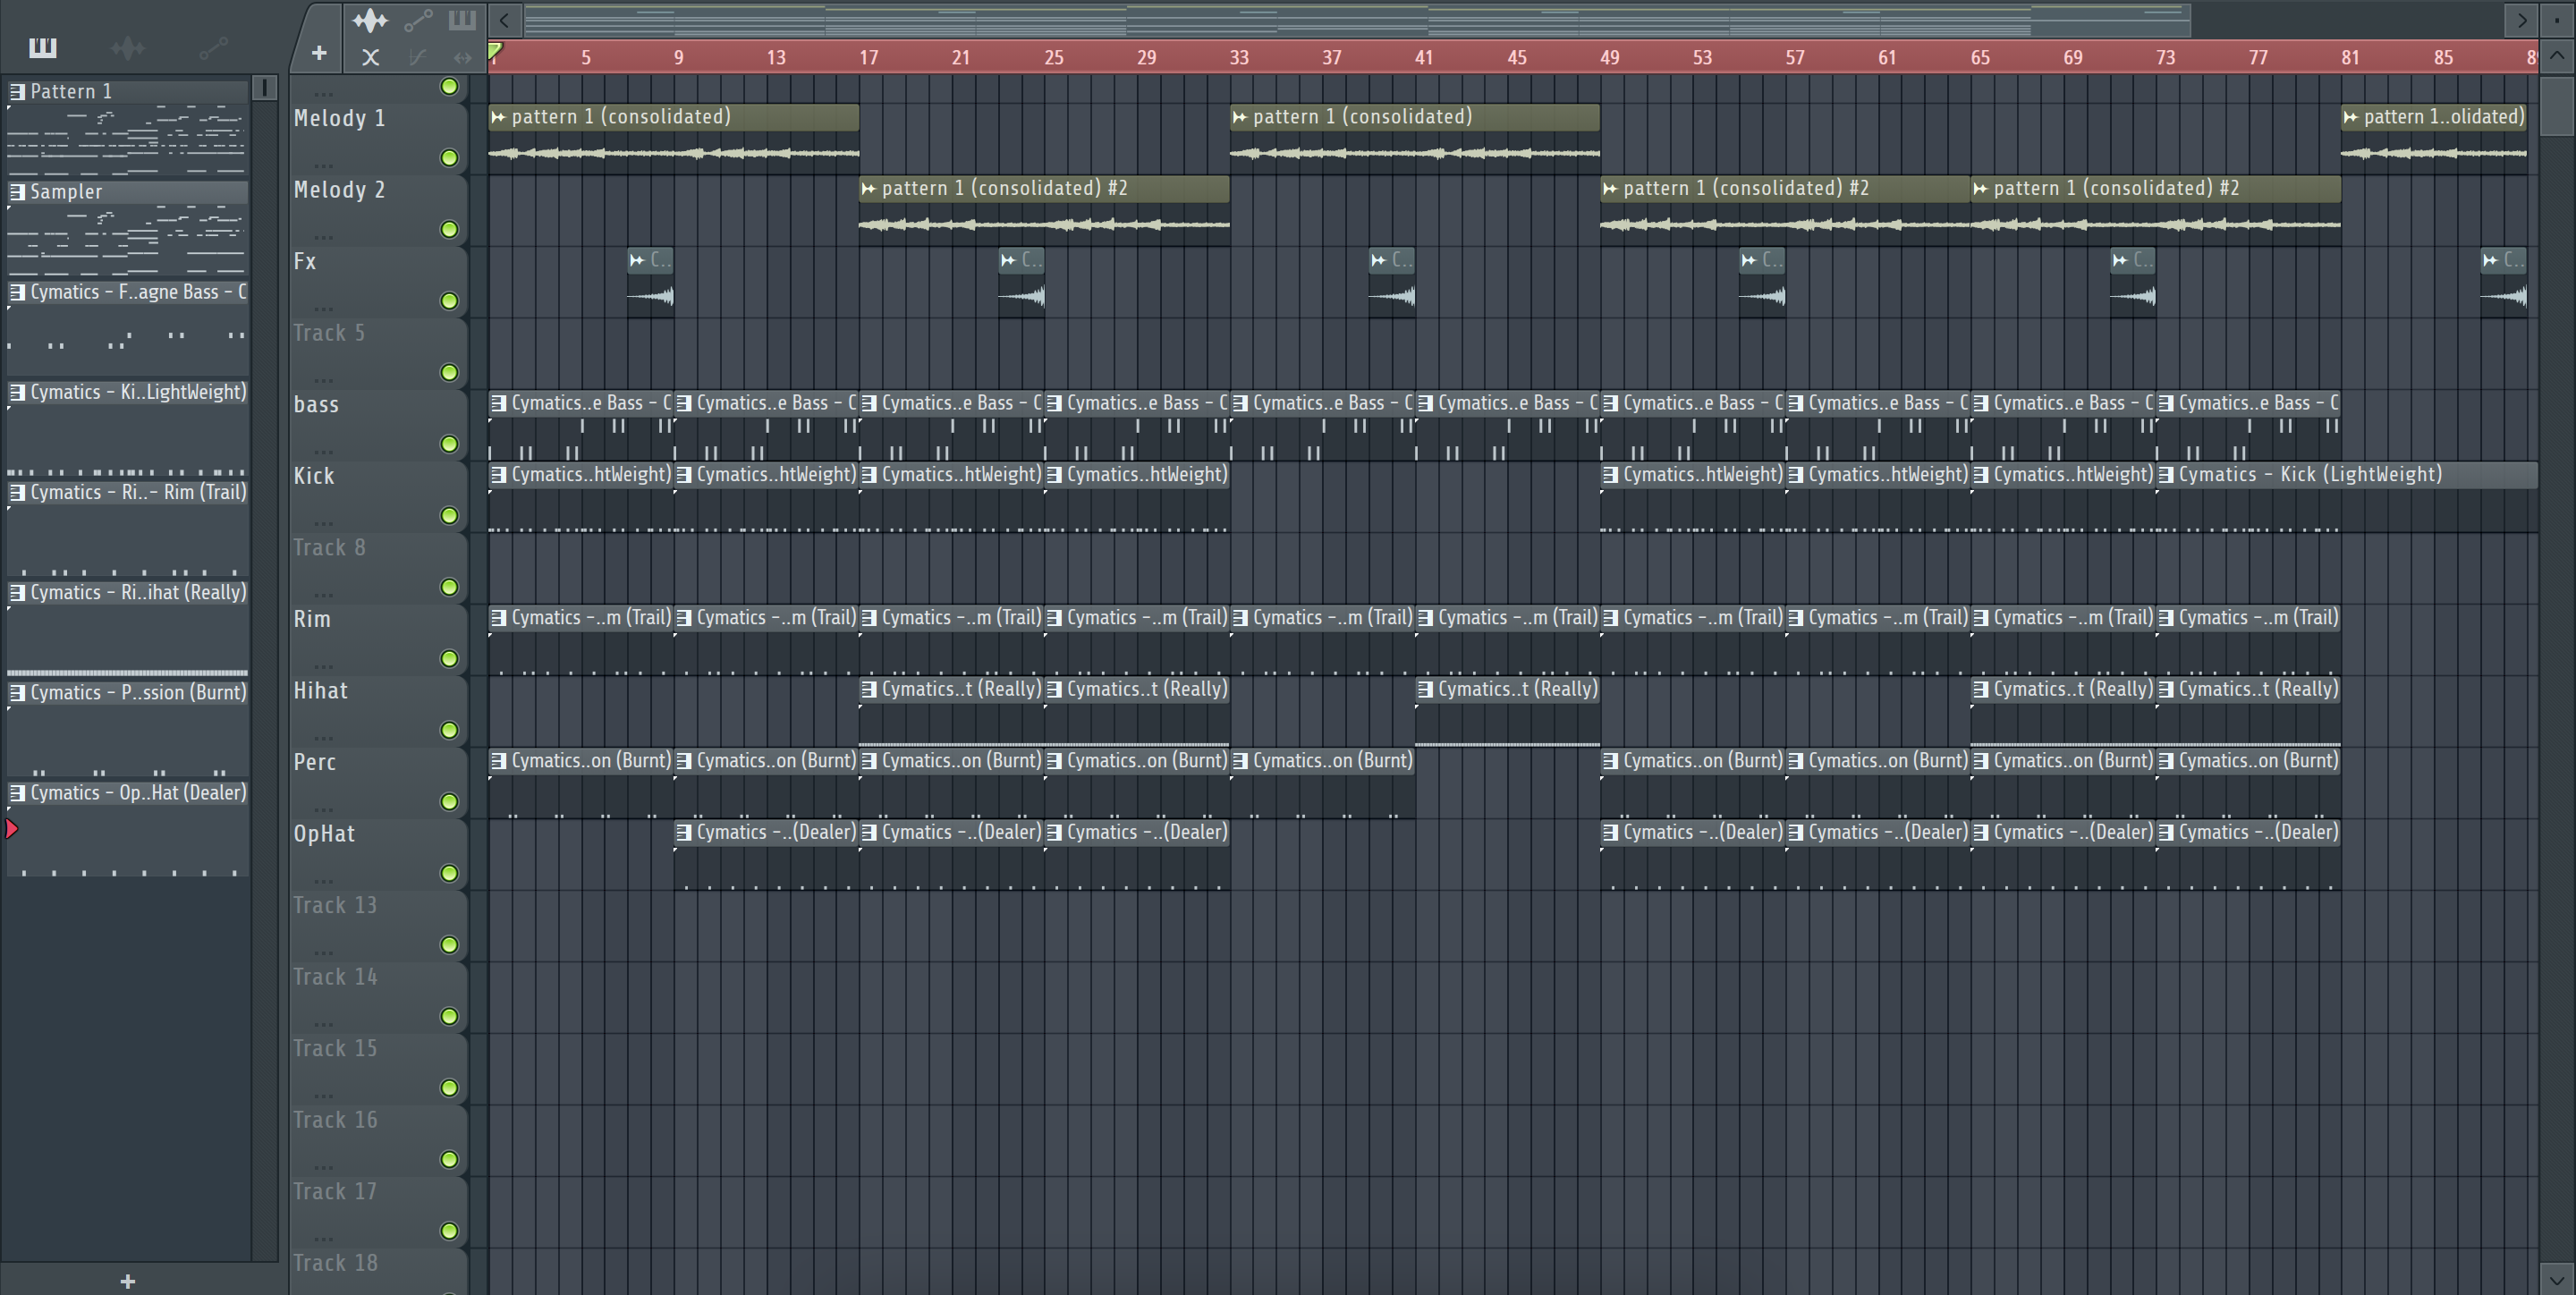
Task: Select the Track 13 header
Action: coord(379,926)
